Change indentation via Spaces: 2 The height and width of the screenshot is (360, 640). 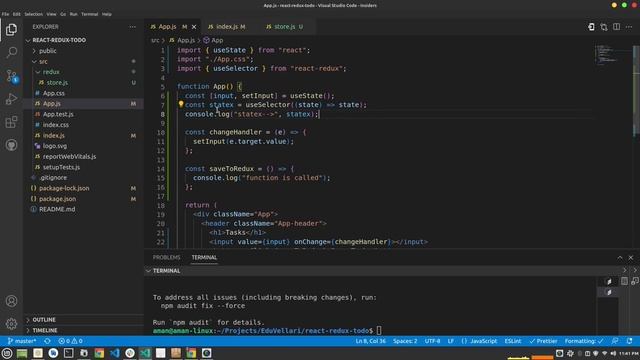(x=405, y=341)
